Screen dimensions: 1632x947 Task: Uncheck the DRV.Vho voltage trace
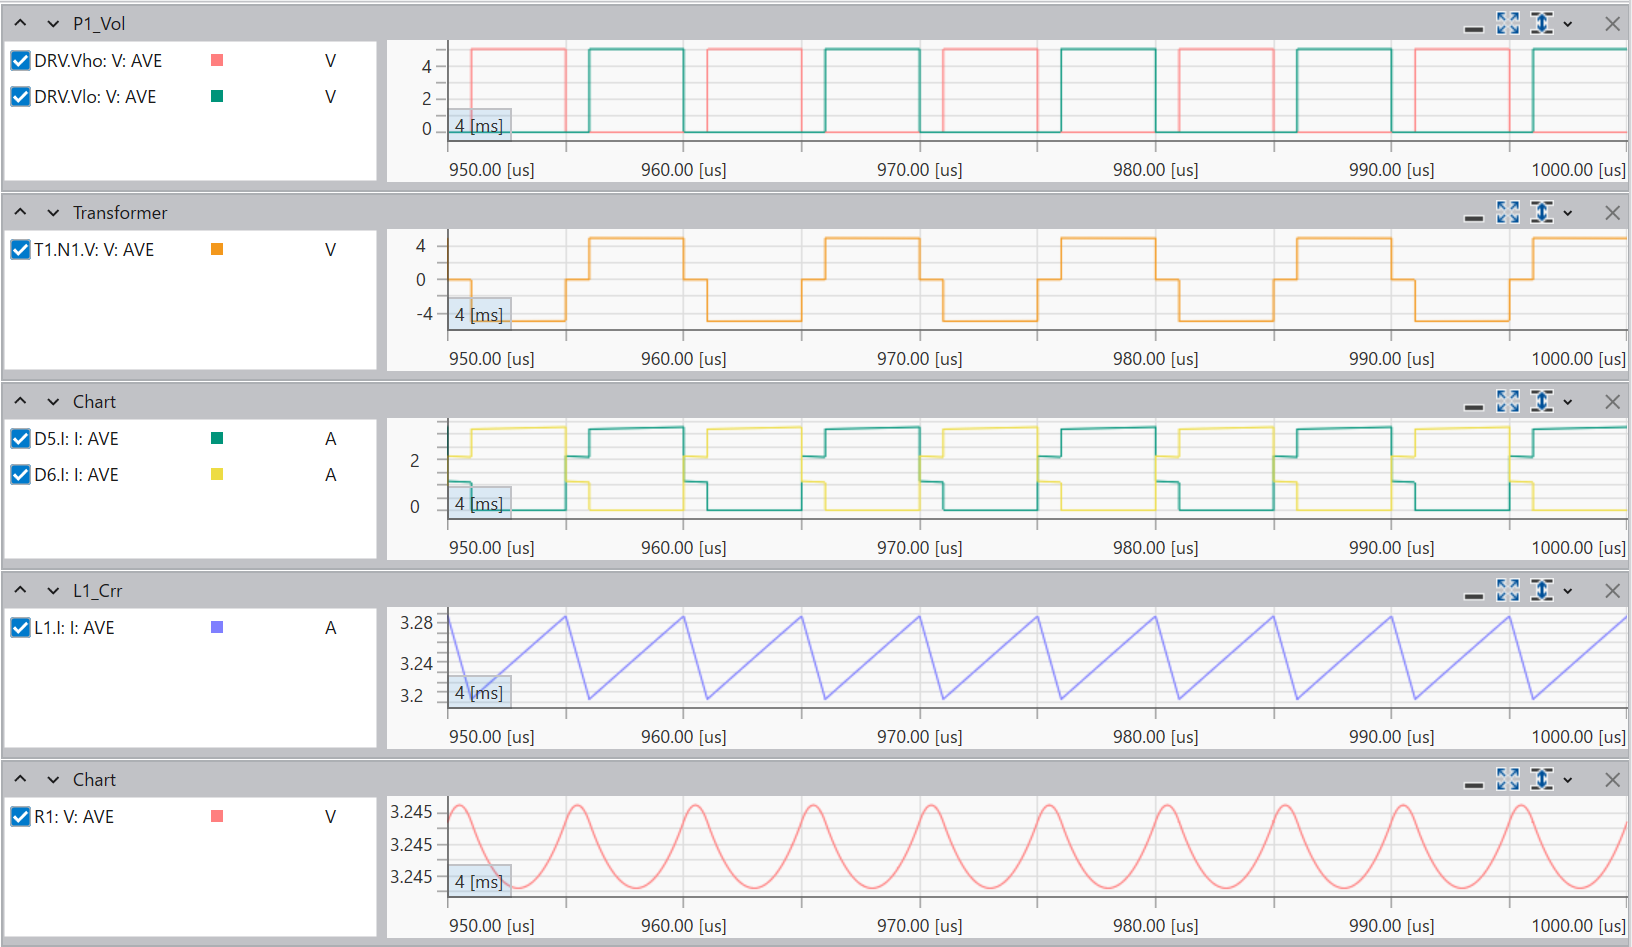(20, 61)
